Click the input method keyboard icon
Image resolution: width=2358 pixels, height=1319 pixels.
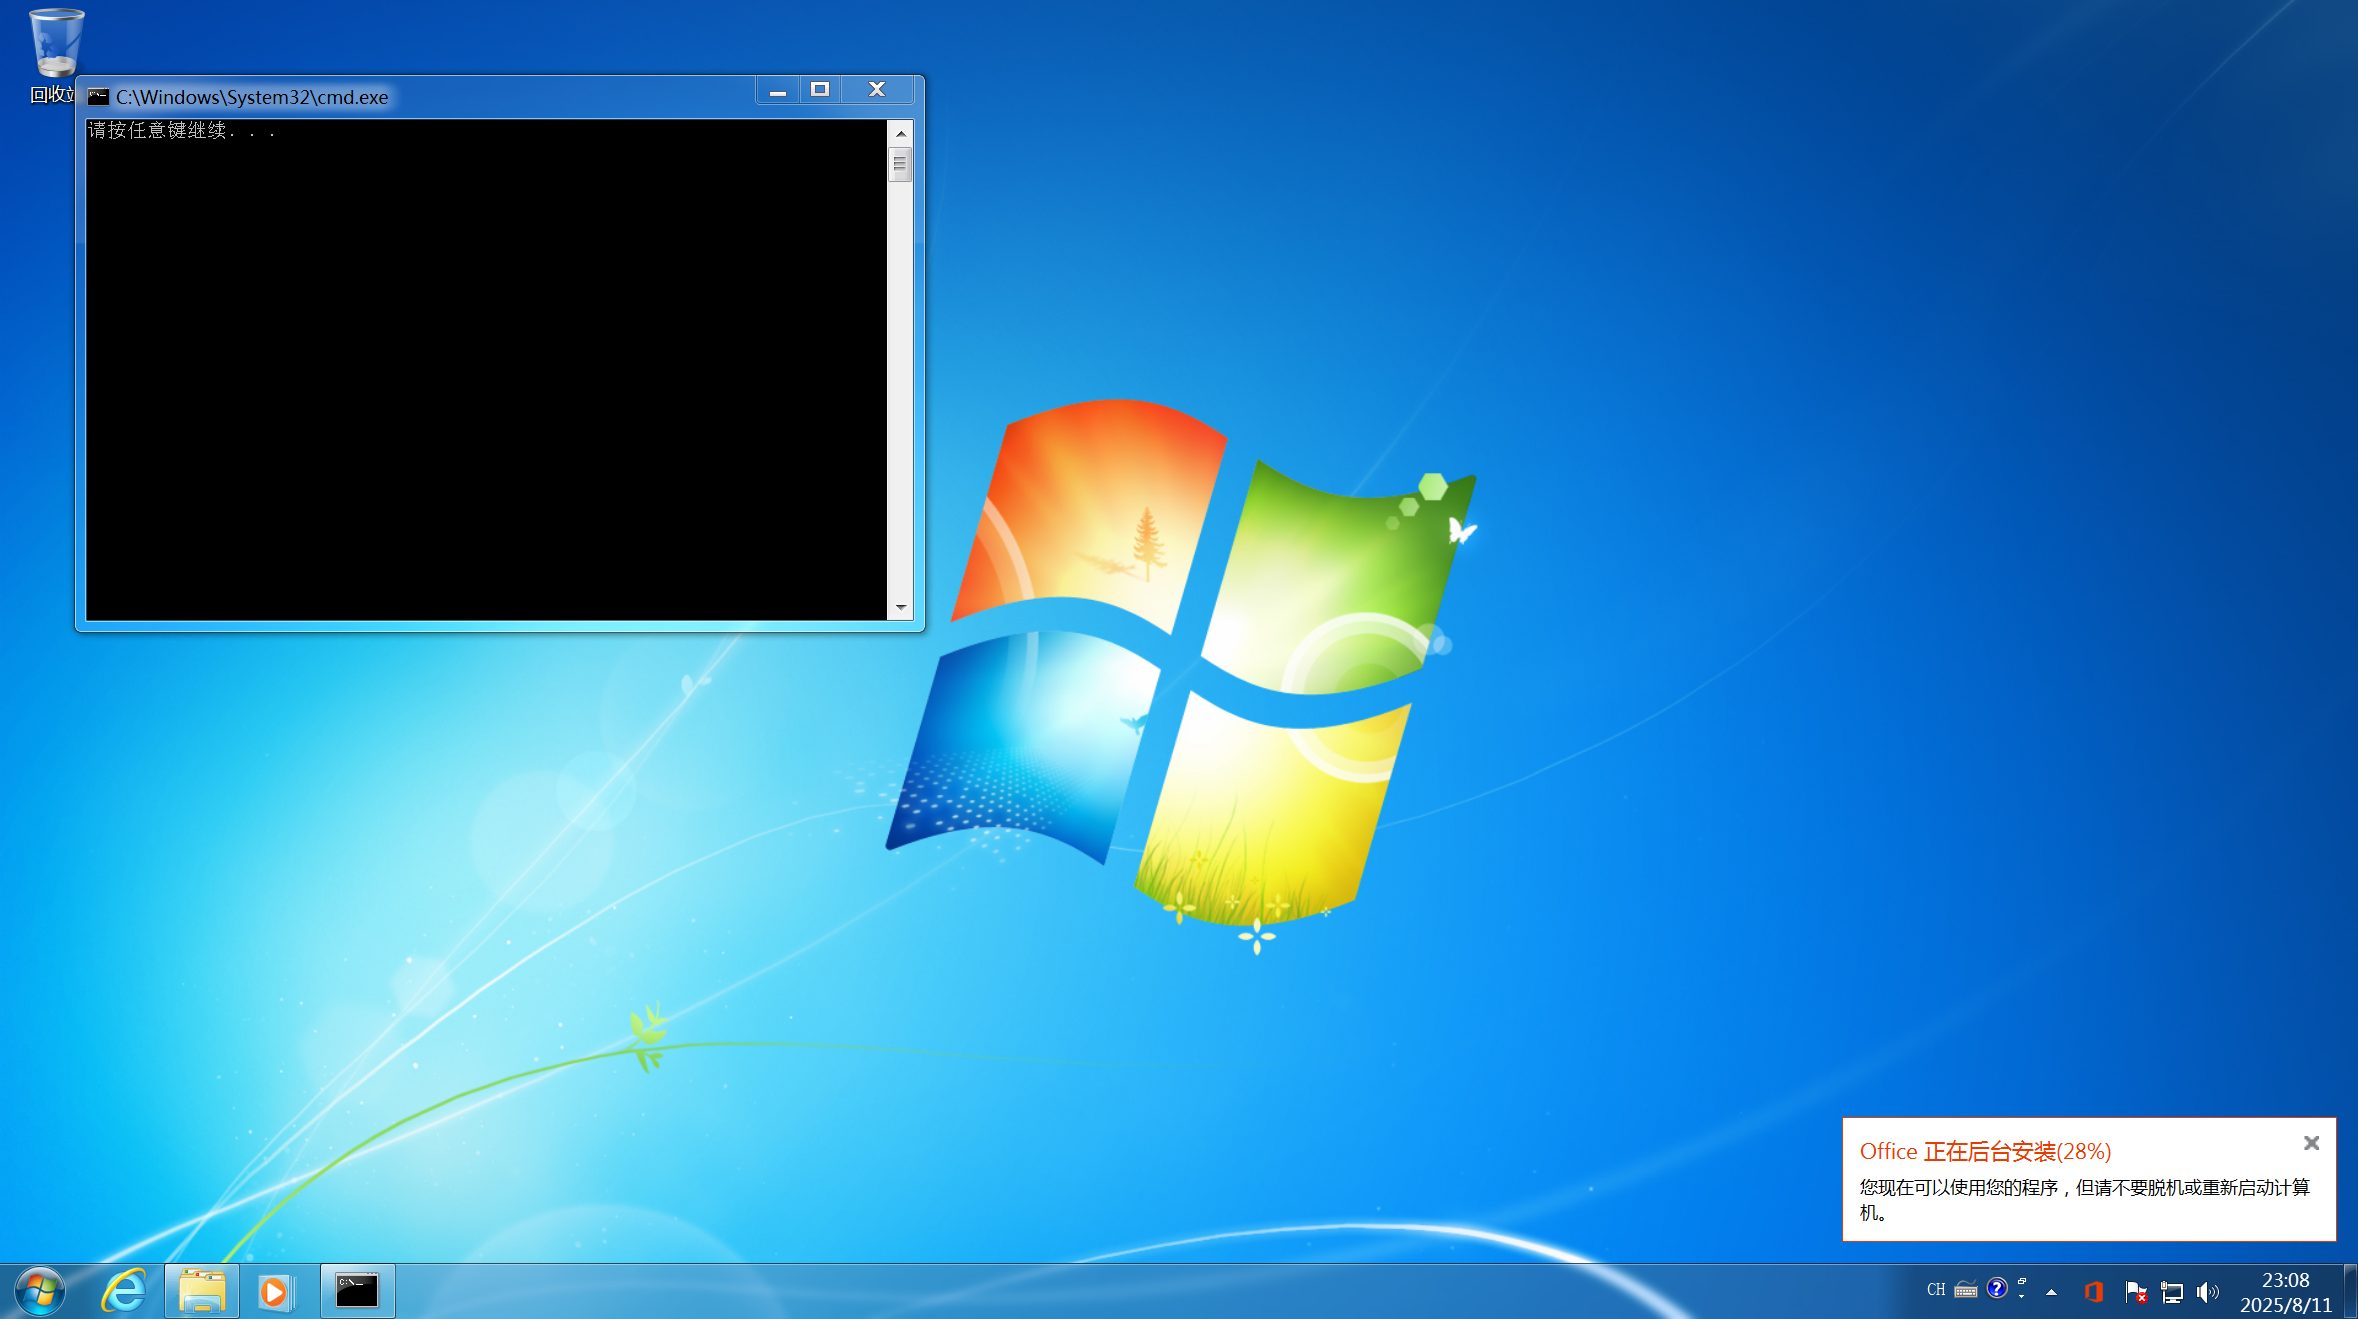pyautogui.click(x=1965, y=1290)
